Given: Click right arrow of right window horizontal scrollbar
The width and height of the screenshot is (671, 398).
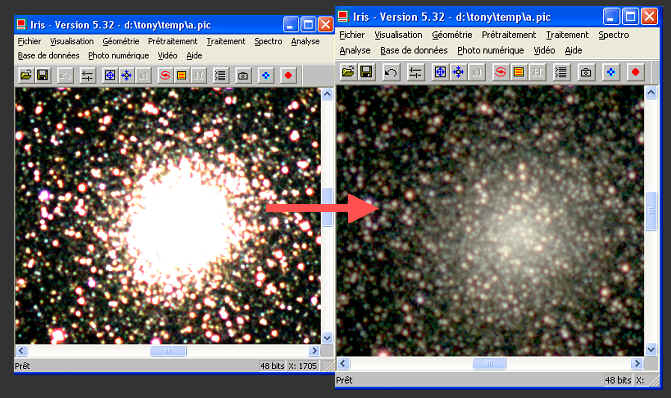Looking at the screenshot, I should coord(637,364).
